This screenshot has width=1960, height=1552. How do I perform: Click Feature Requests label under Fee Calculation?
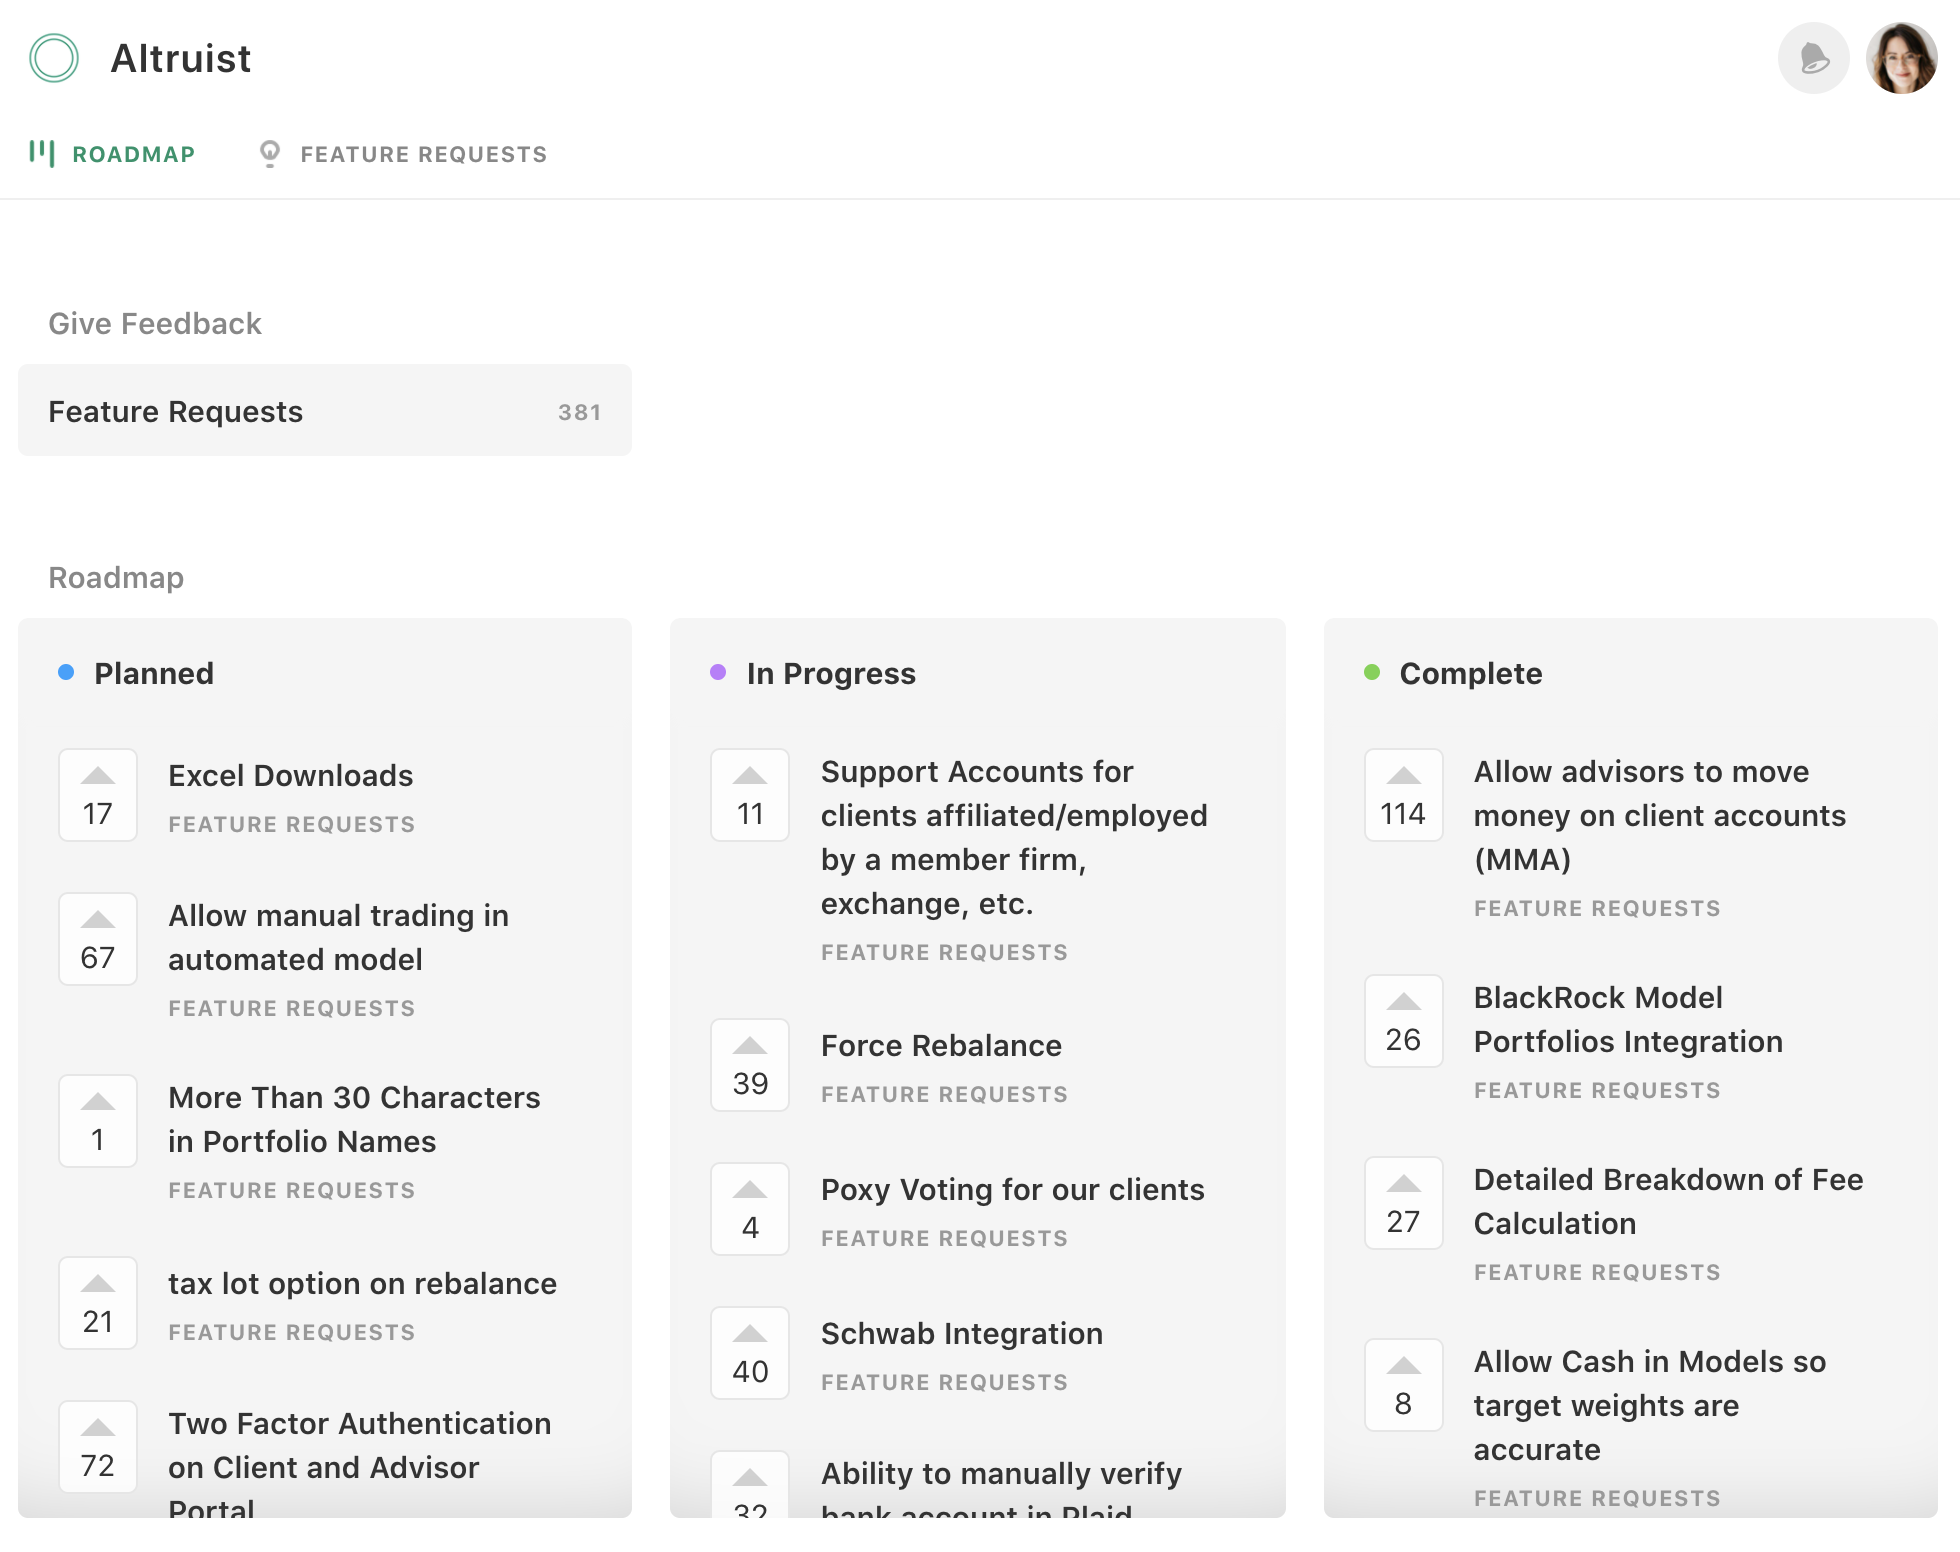[1598, 1273]
